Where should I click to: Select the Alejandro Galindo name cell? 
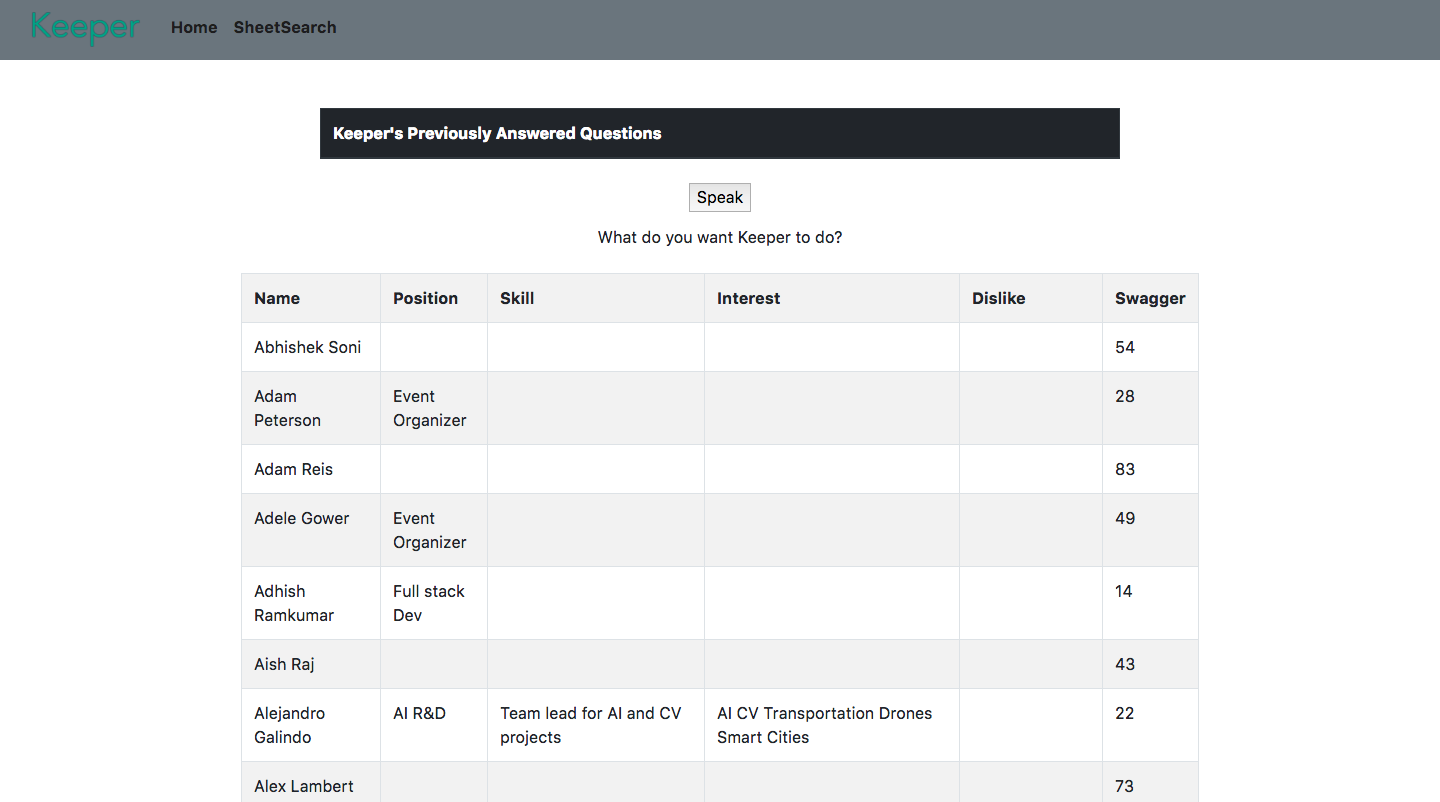pyautogui.click(x=311, y=725)
